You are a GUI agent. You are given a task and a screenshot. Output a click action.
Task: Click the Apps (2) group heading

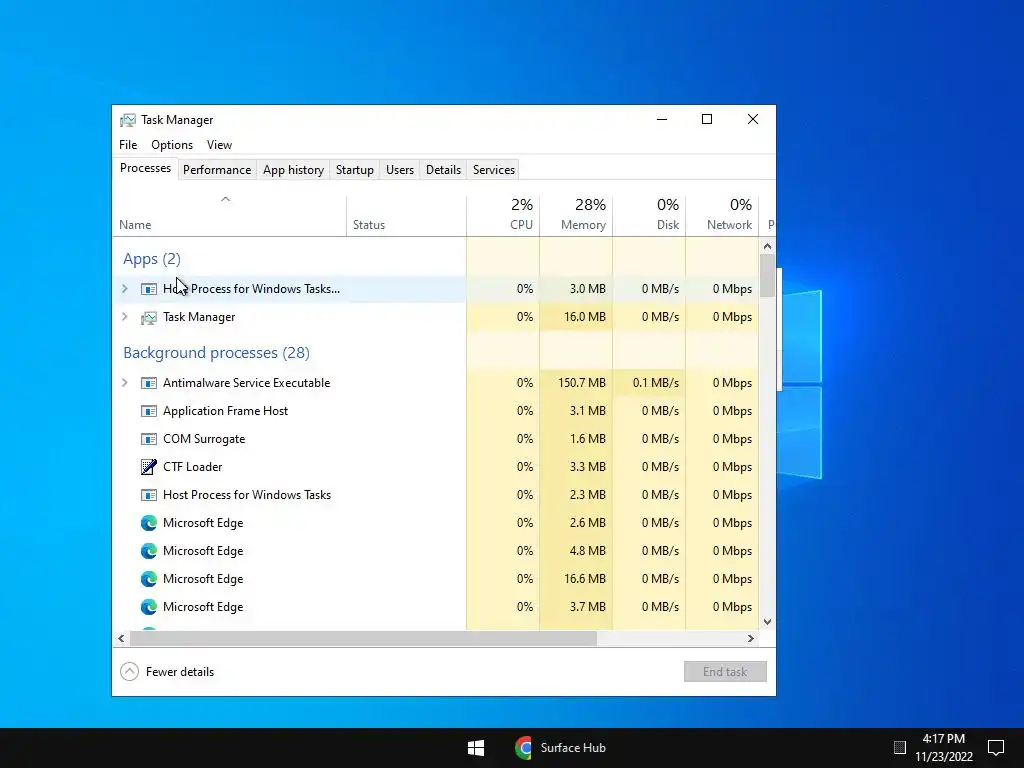[152, 259]
